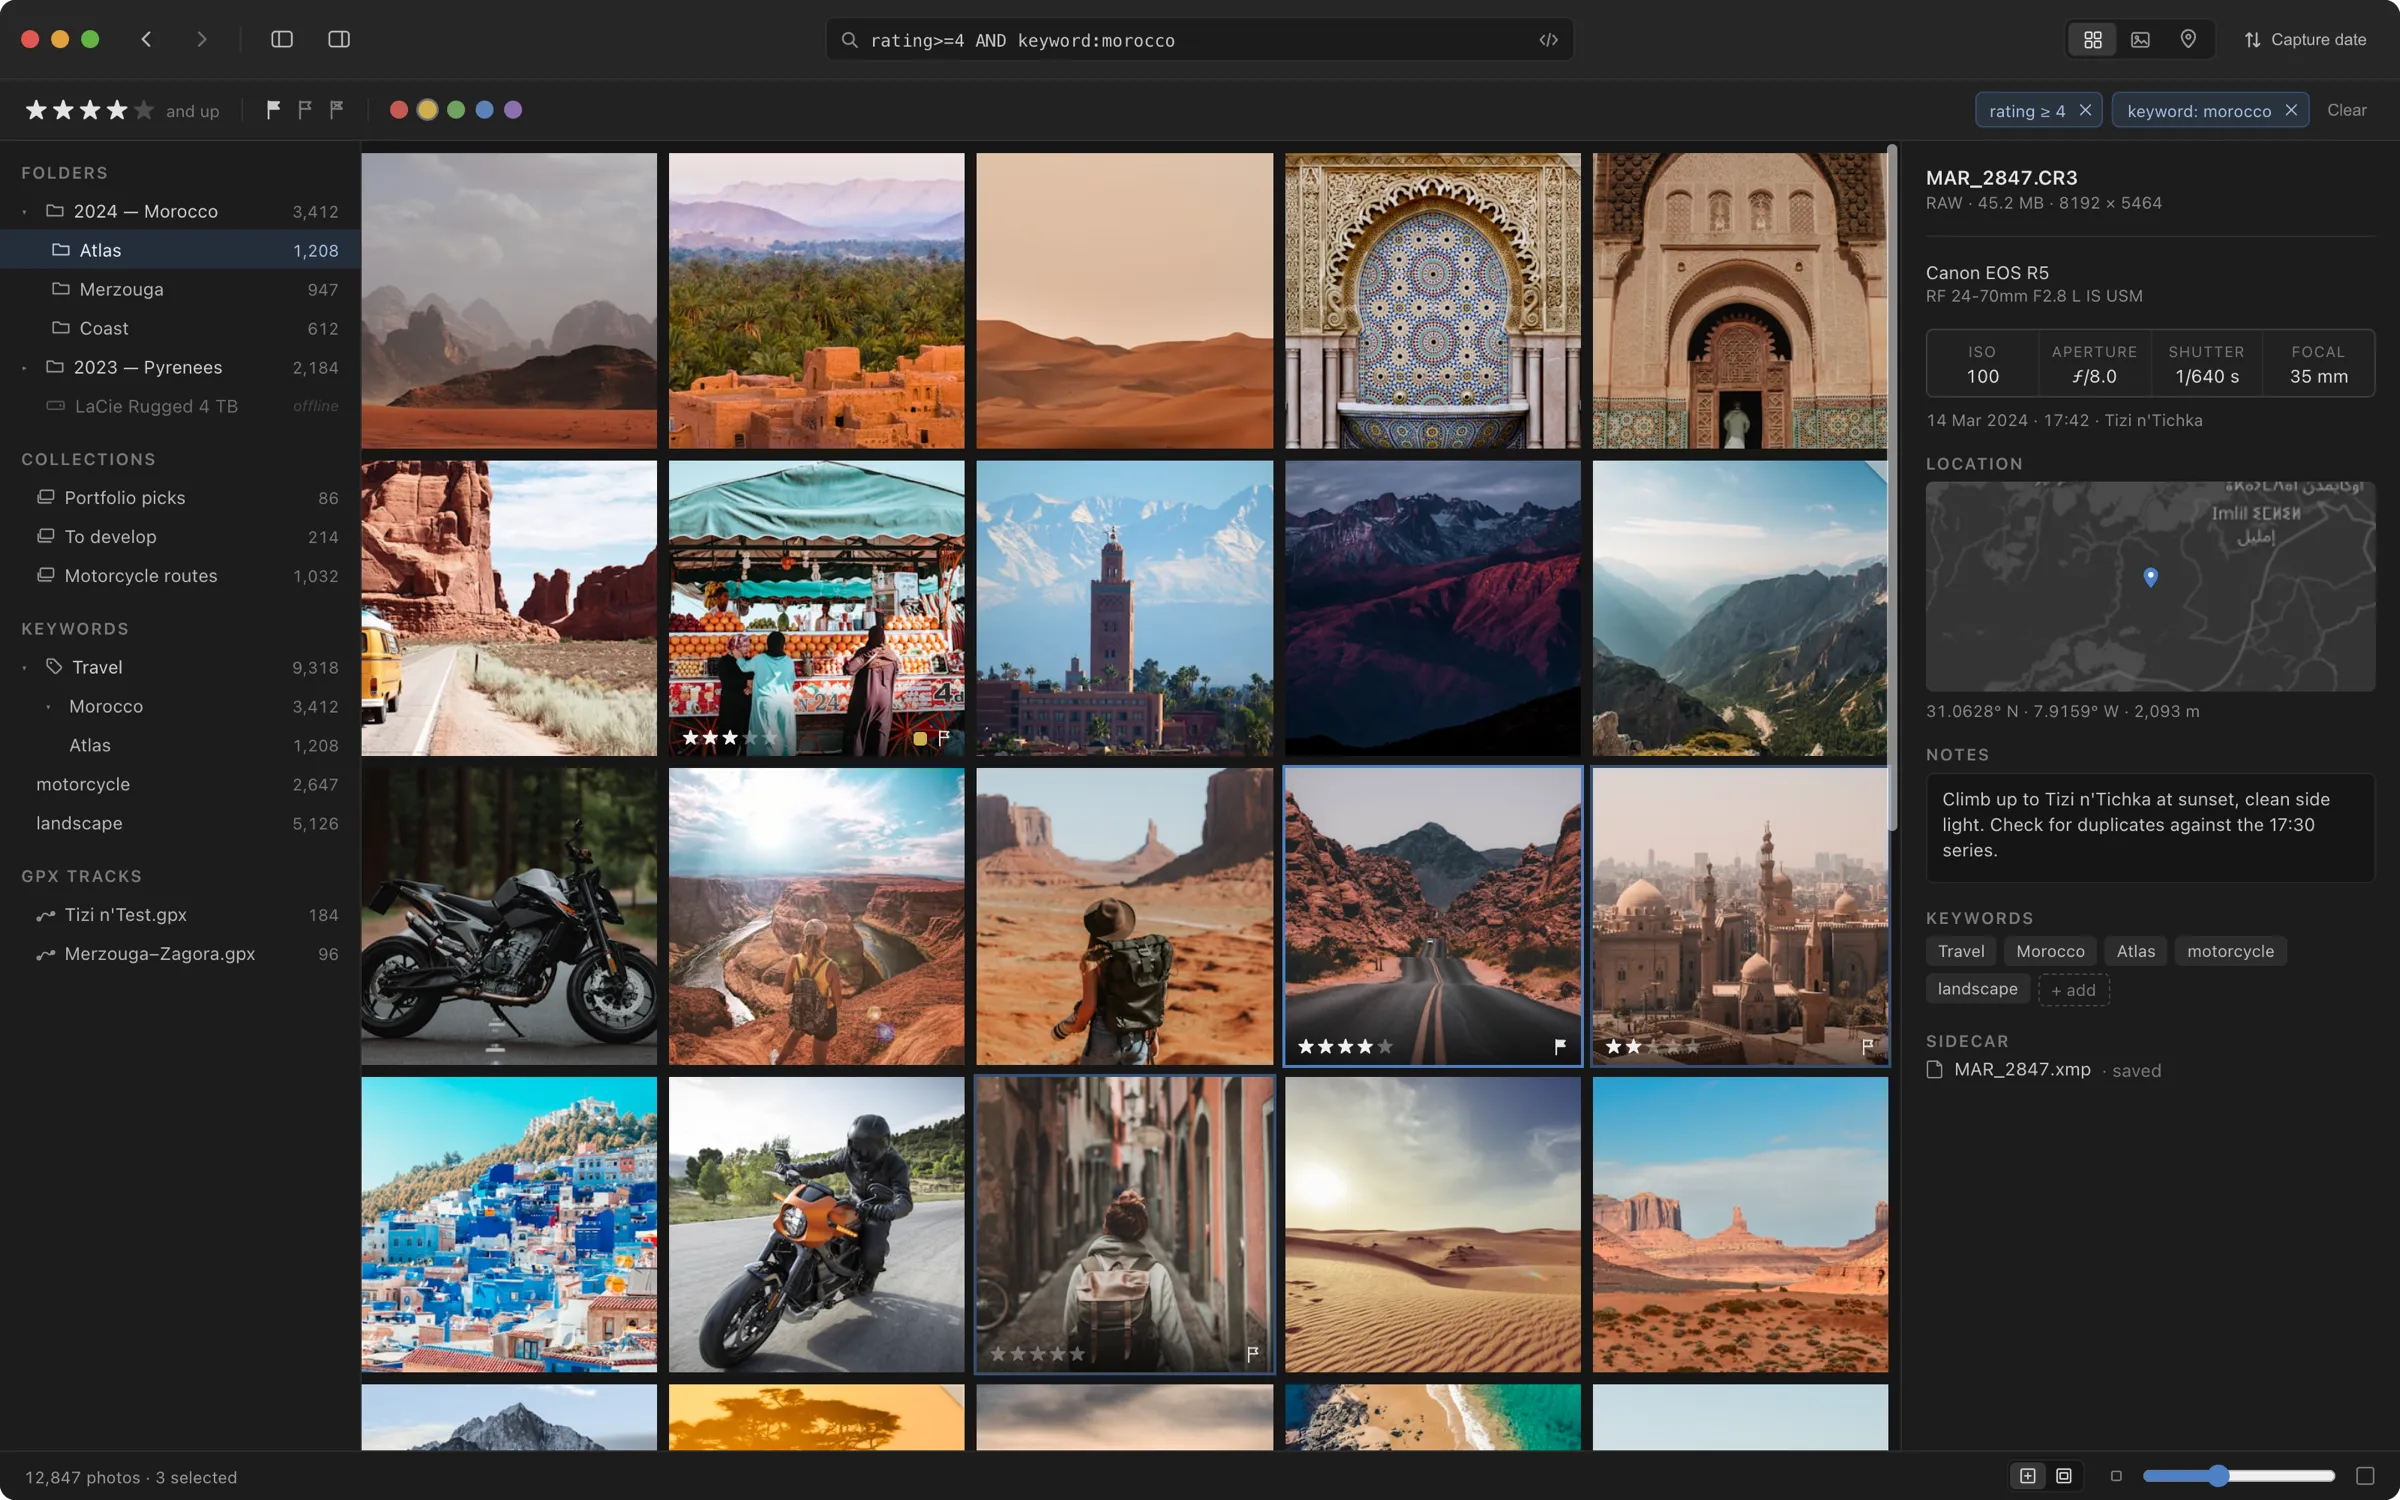The width and height of the screenshot is (2400, 1500).
Task: Switch to grid view
Action: click(x=2092, y=40)
